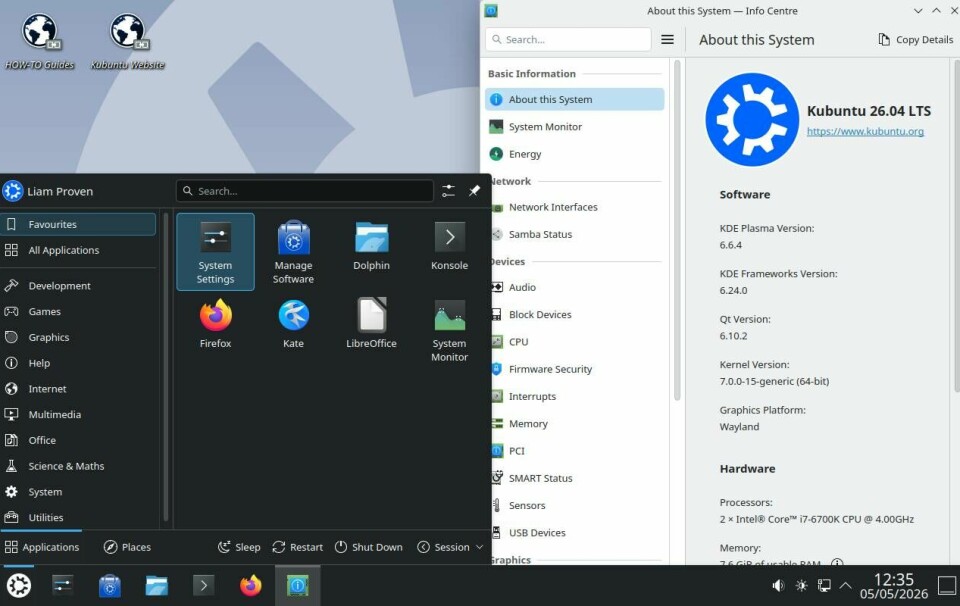Follow the kubuntu.org link

coord(865,131)
